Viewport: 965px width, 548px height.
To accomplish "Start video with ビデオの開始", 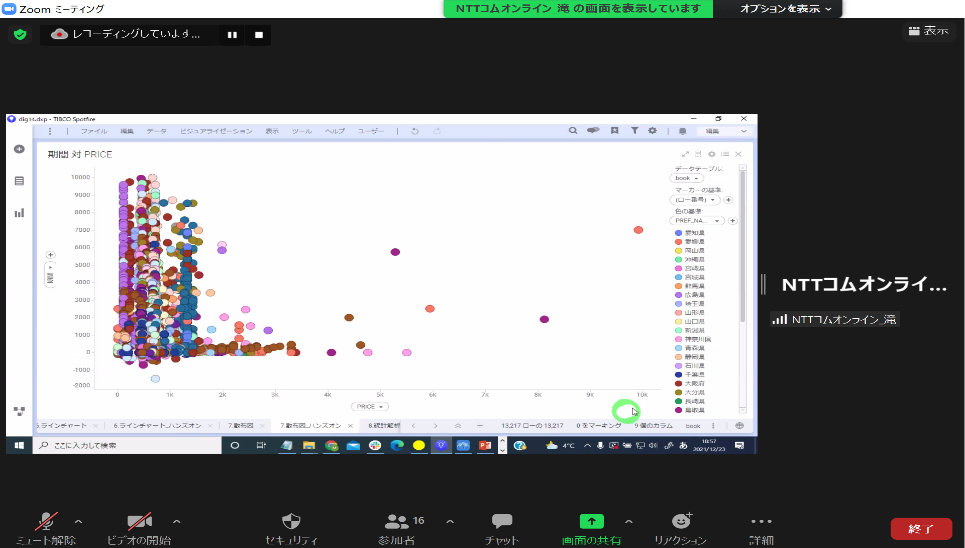I will pyautogui.click(x=139, y=528).
